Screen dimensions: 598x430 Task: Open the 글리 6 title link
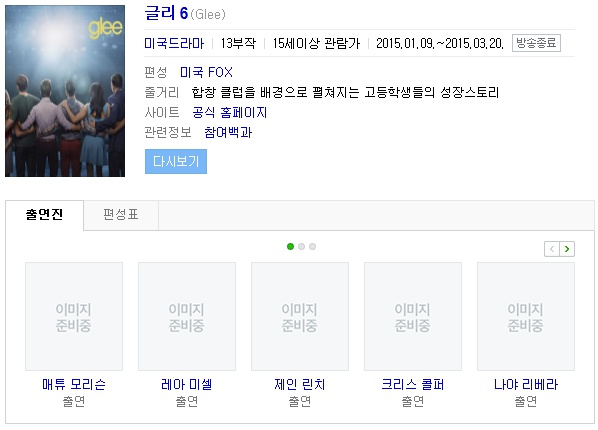coord(166,13)
